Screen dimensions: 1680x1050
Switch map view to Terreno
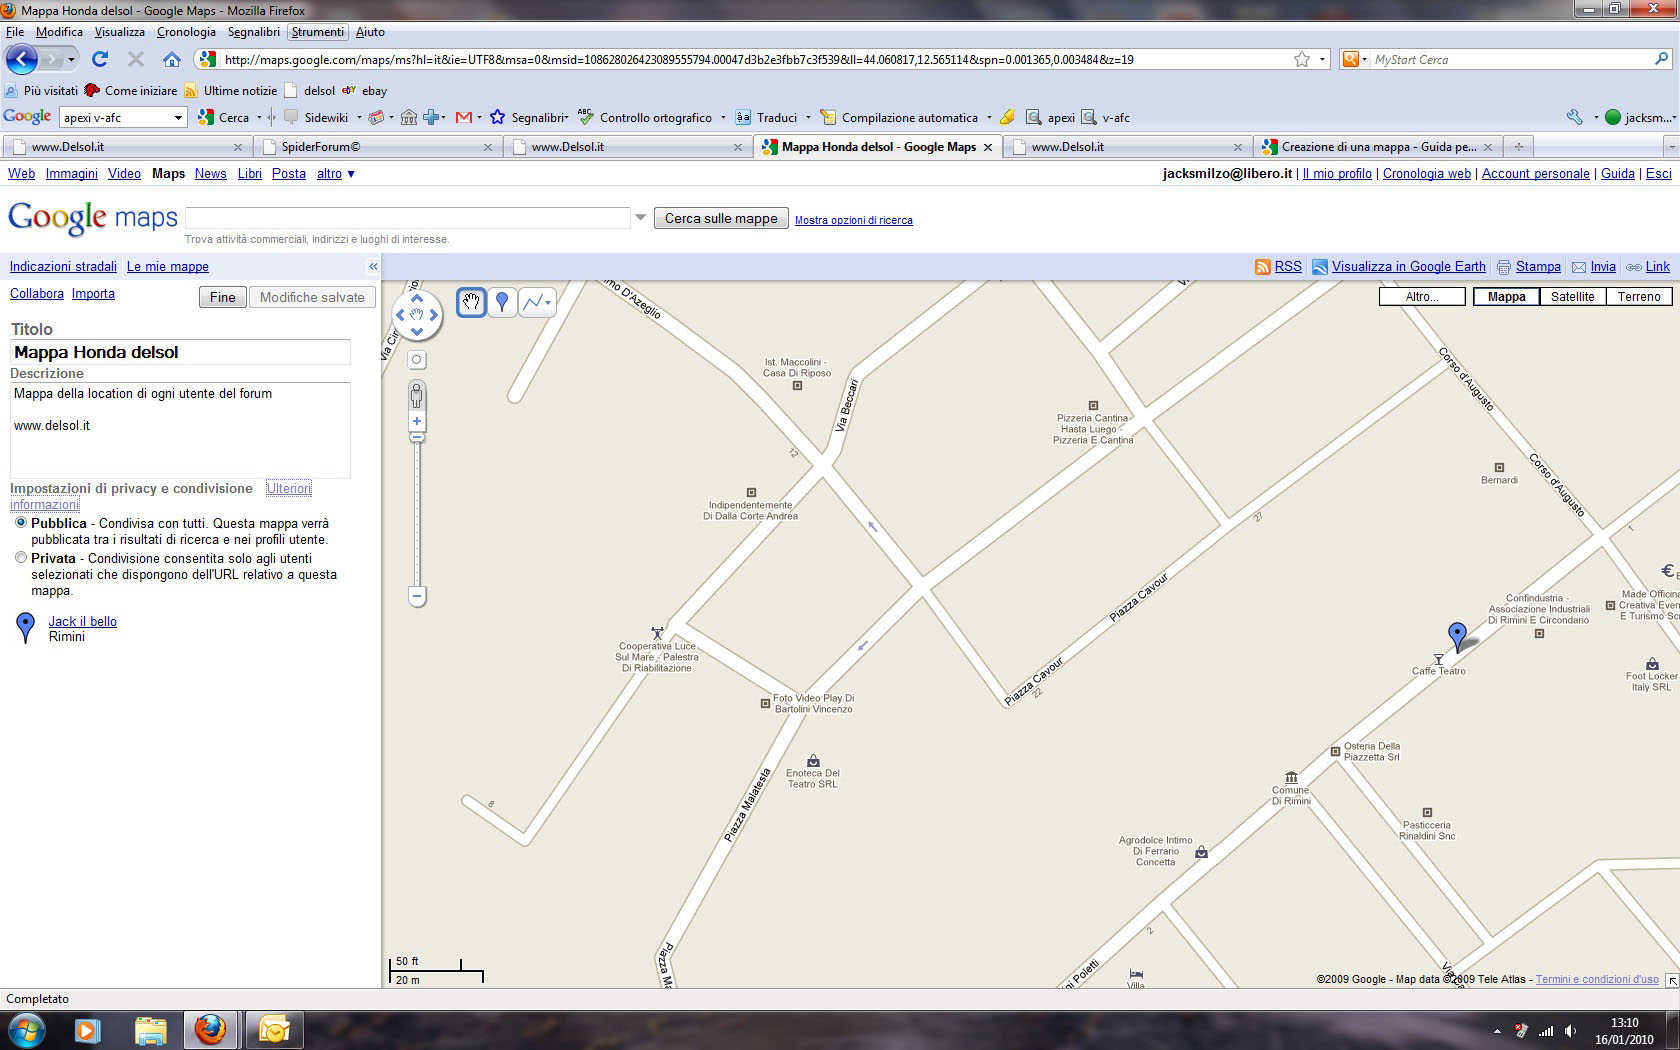point(1639,296)
